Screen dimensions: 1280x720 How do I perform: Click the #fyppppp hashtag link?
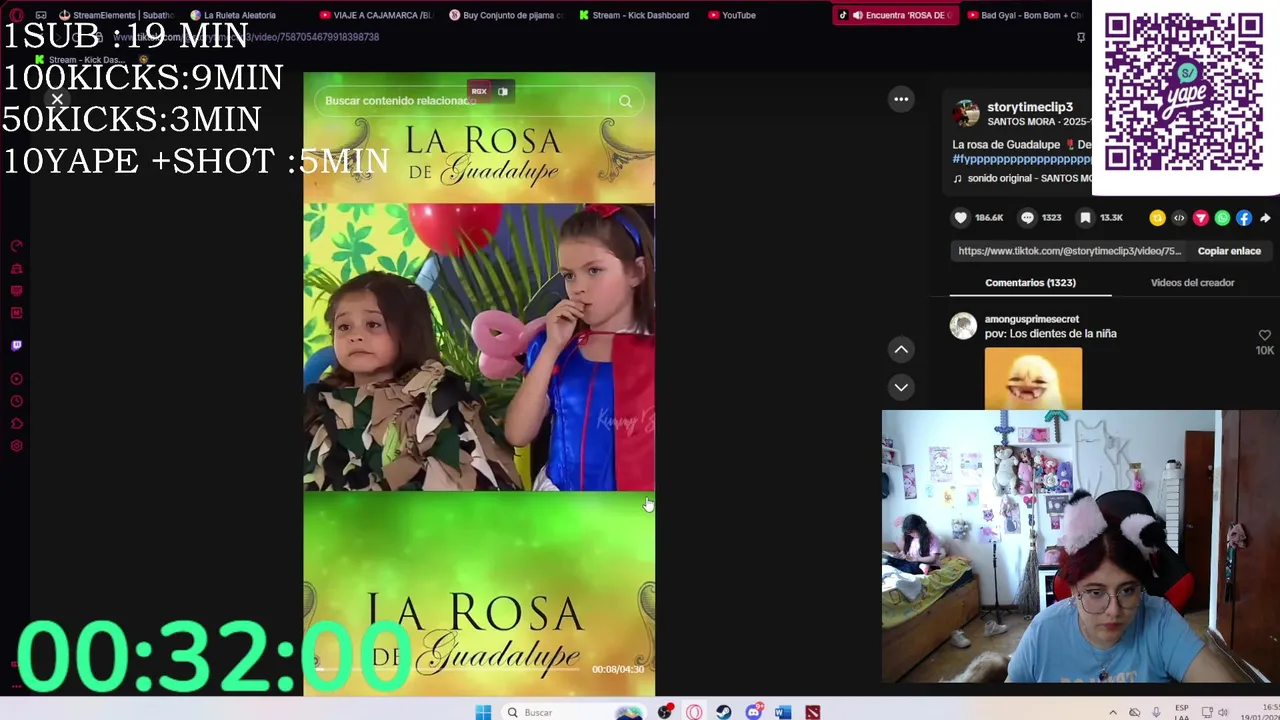(x=1021, y=159)
